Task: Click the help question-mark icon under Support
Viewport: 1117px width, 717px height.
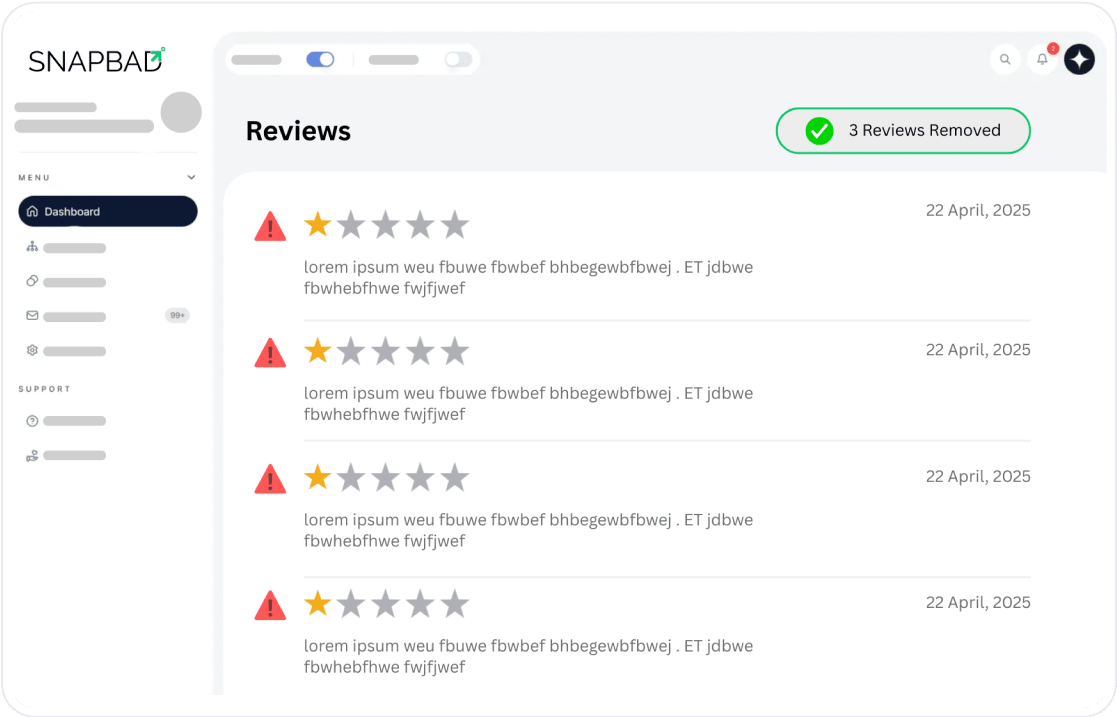Action: 31,420
